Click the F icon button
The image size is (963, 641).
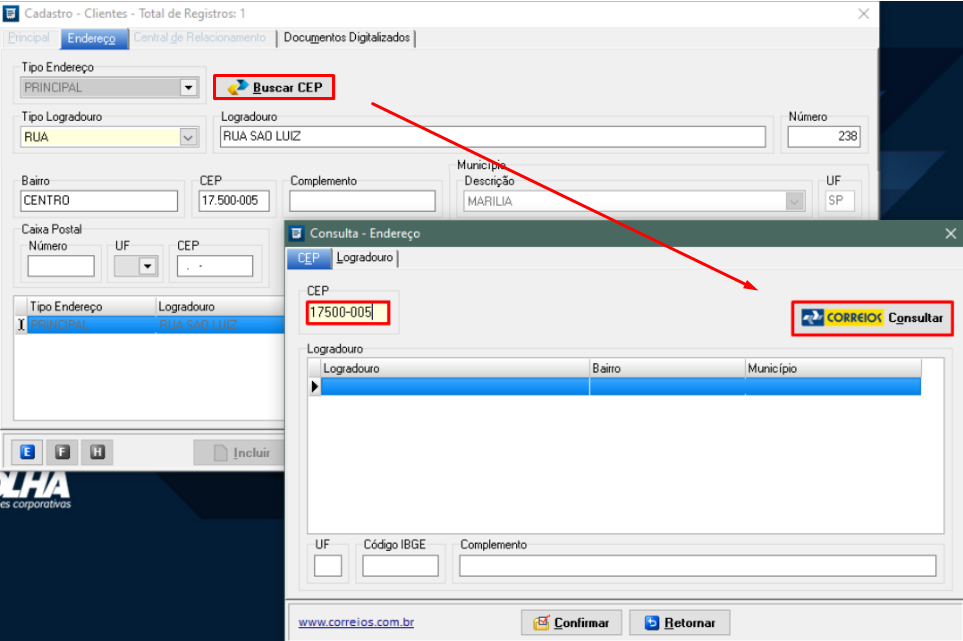[62, 451]
